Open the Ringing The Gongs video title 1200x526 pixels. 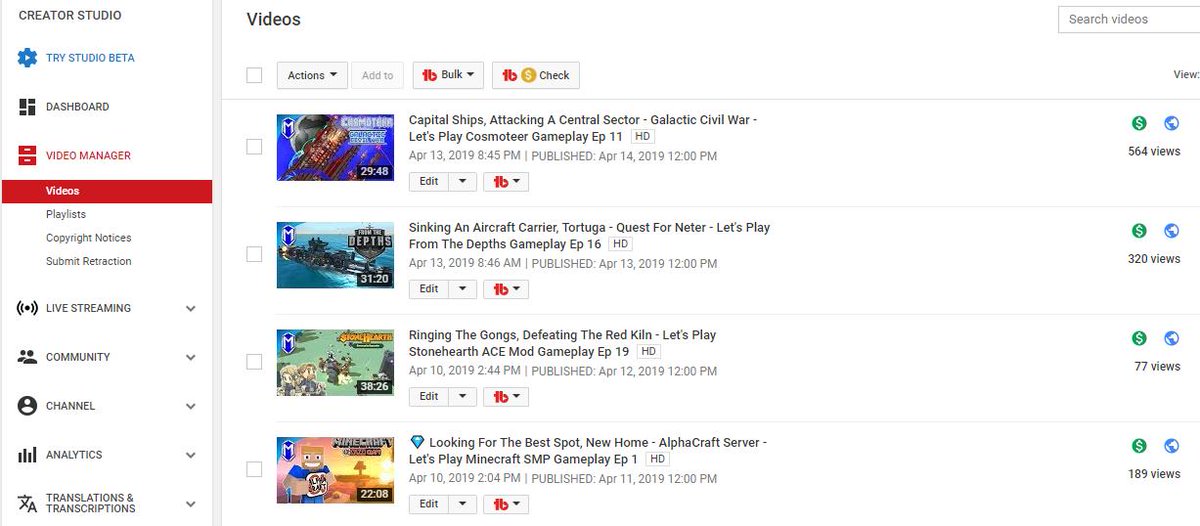coord(563,343)
